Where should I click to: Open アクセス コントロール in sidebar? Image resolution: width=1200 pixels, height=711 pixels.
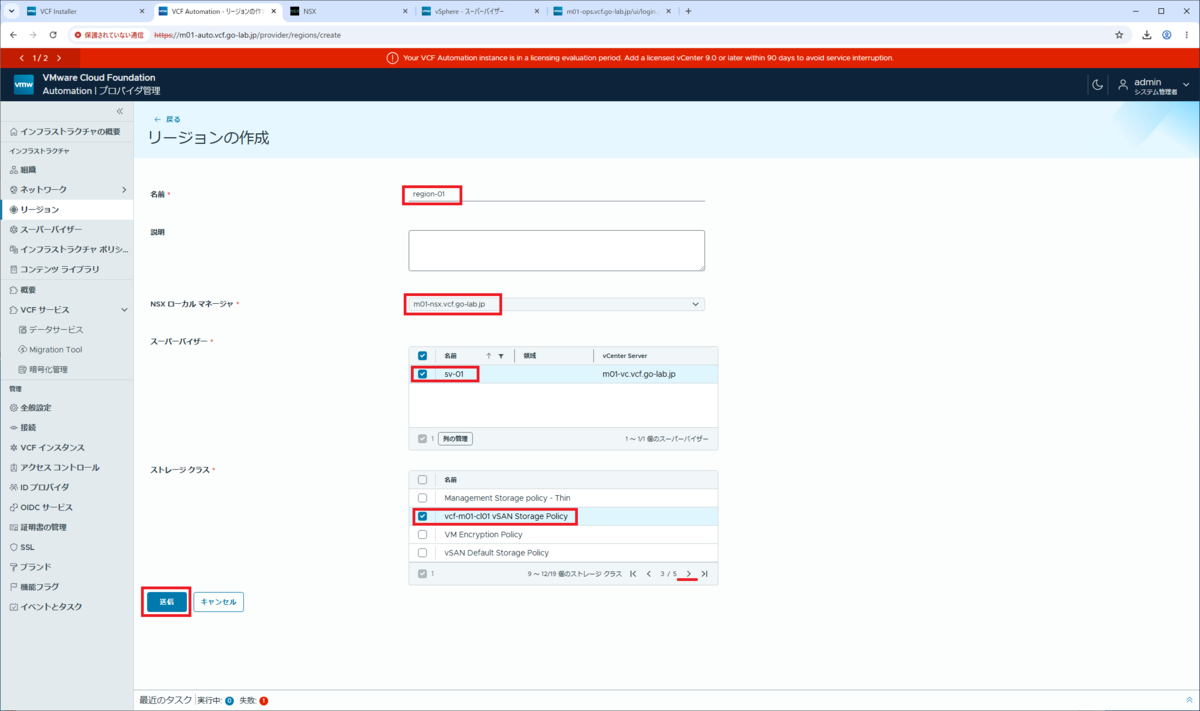click(60, 468)
